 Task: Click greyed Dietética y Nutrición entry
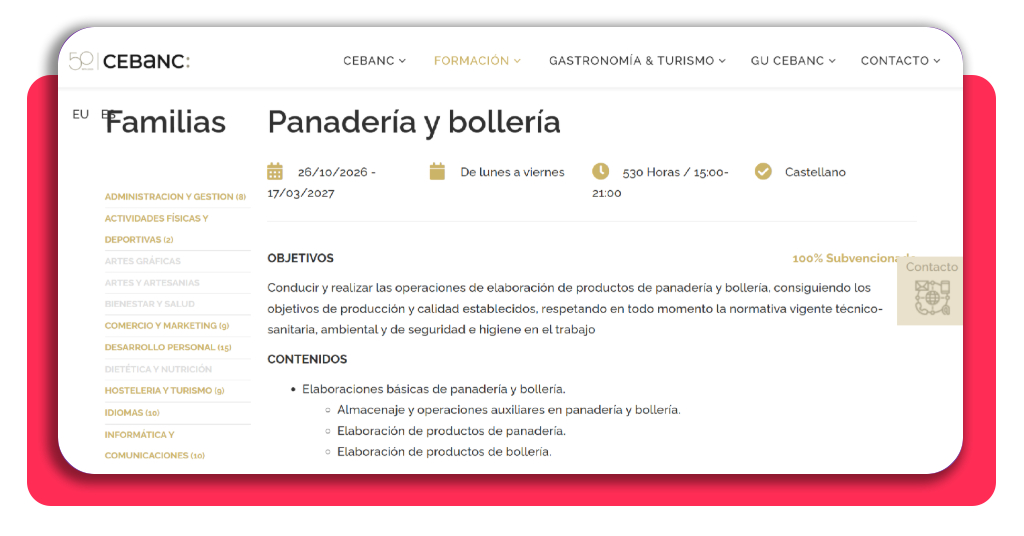coord(158,369)
